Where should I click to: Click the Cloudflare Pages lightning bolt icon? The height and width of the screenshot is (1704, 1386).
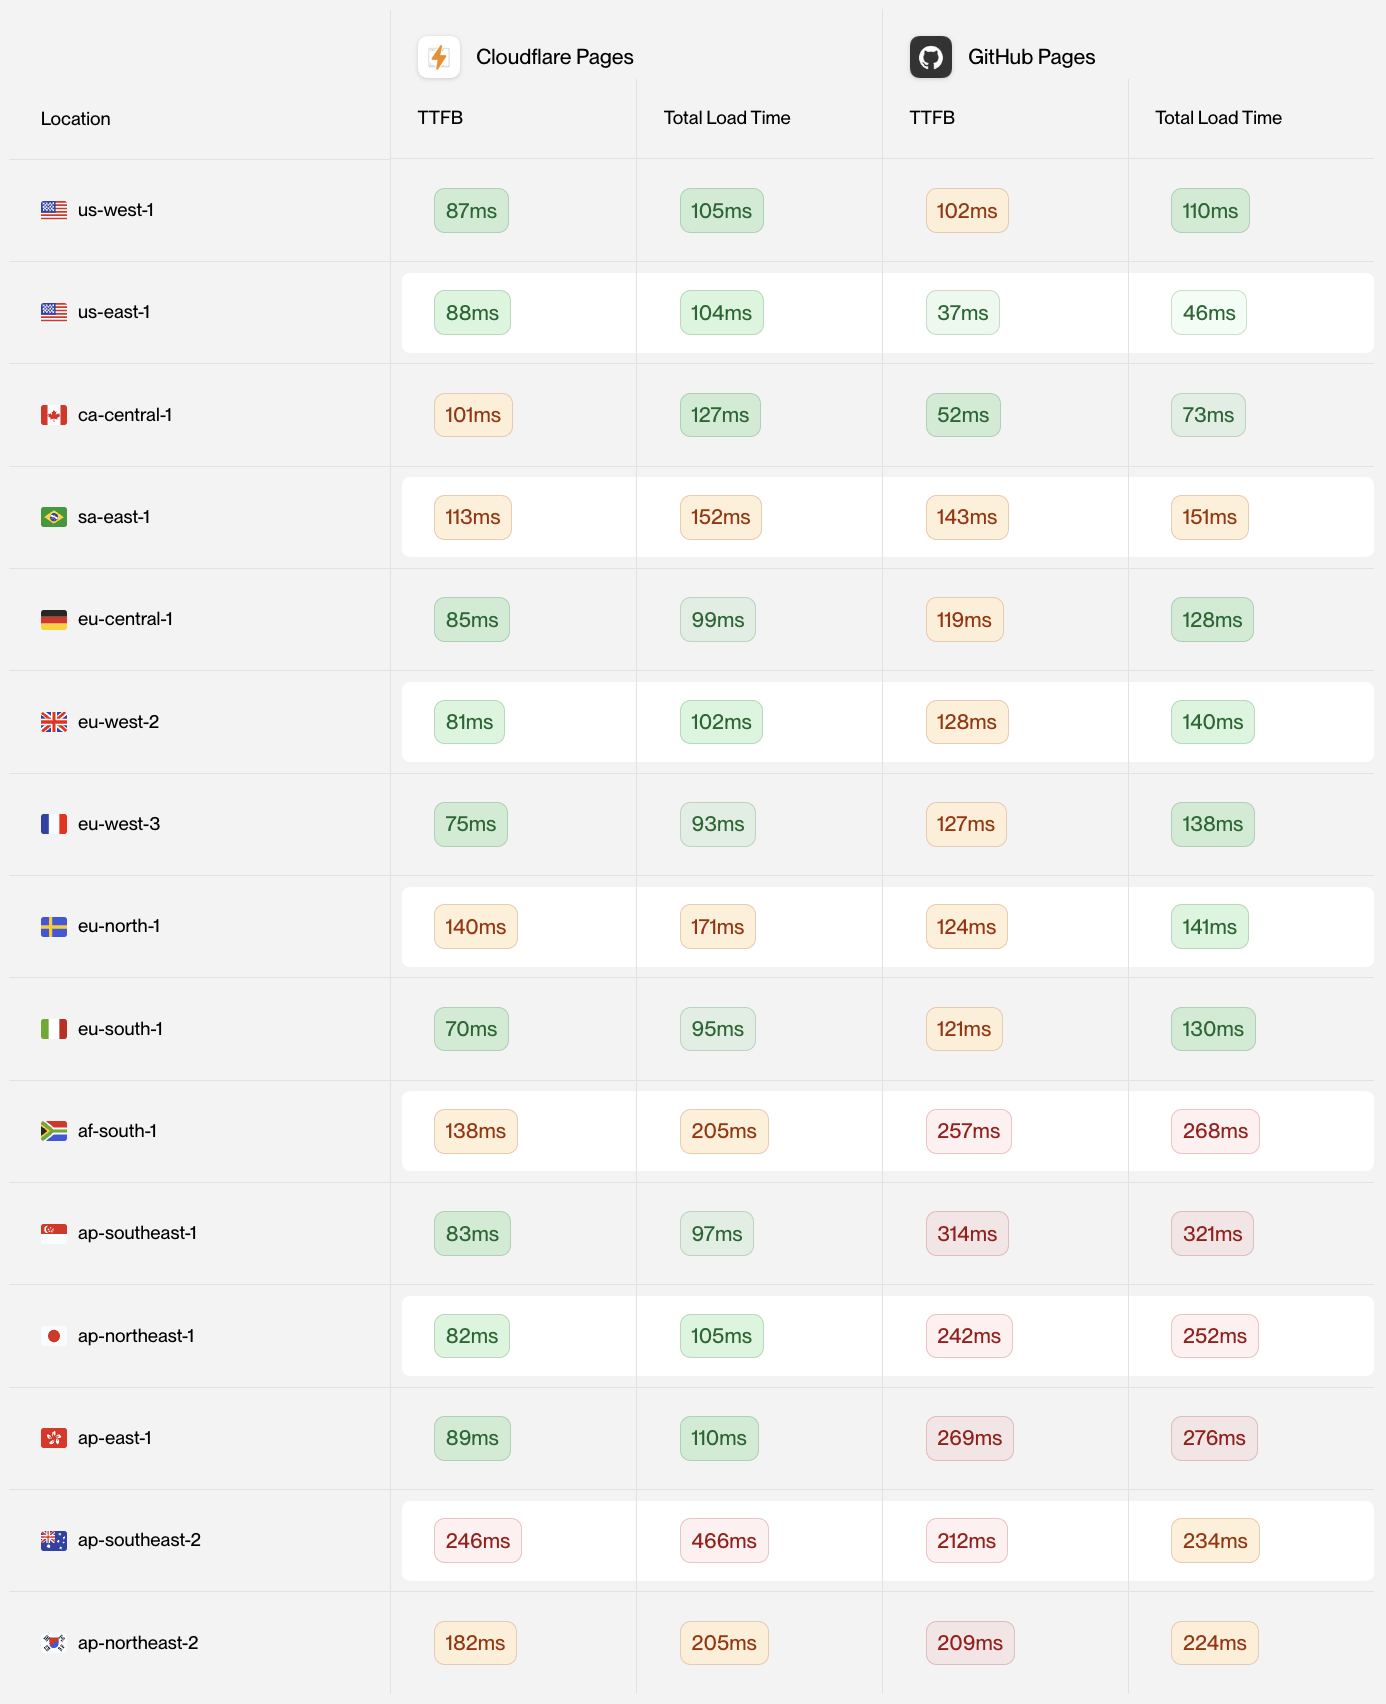tap(439, 57)
